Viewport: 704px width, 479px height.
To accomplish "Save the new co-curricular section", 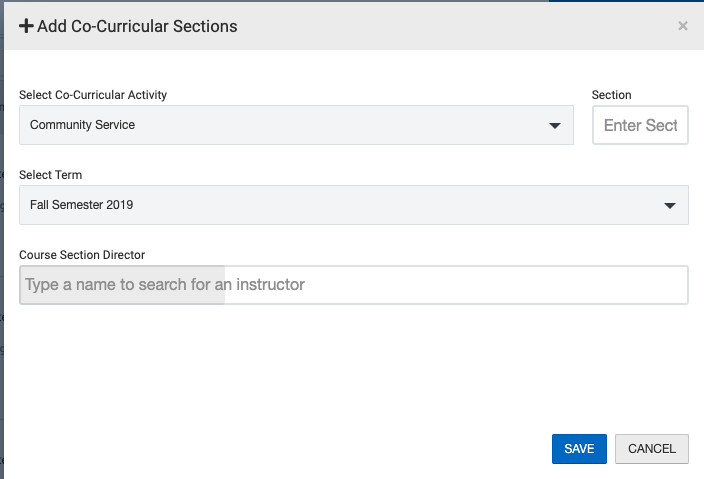I will click(579, 449).
